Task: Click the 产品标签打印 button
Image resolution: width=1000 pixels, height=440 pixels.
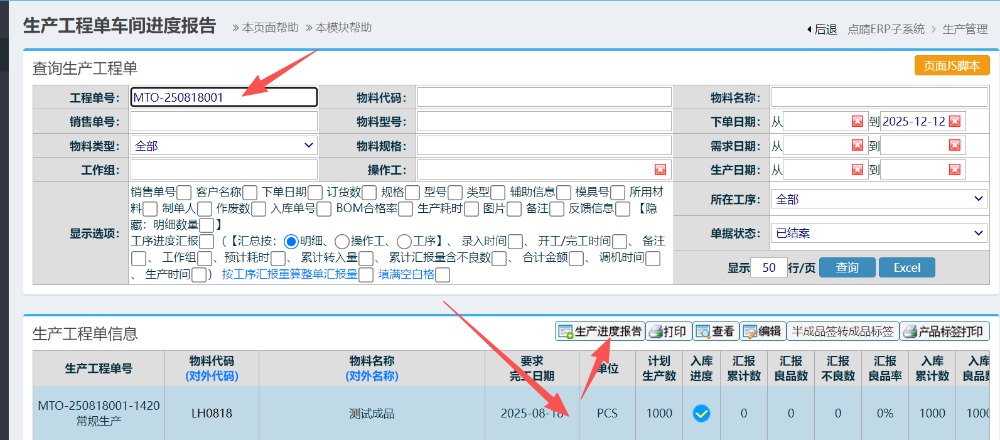Action: tap(943, 331)
